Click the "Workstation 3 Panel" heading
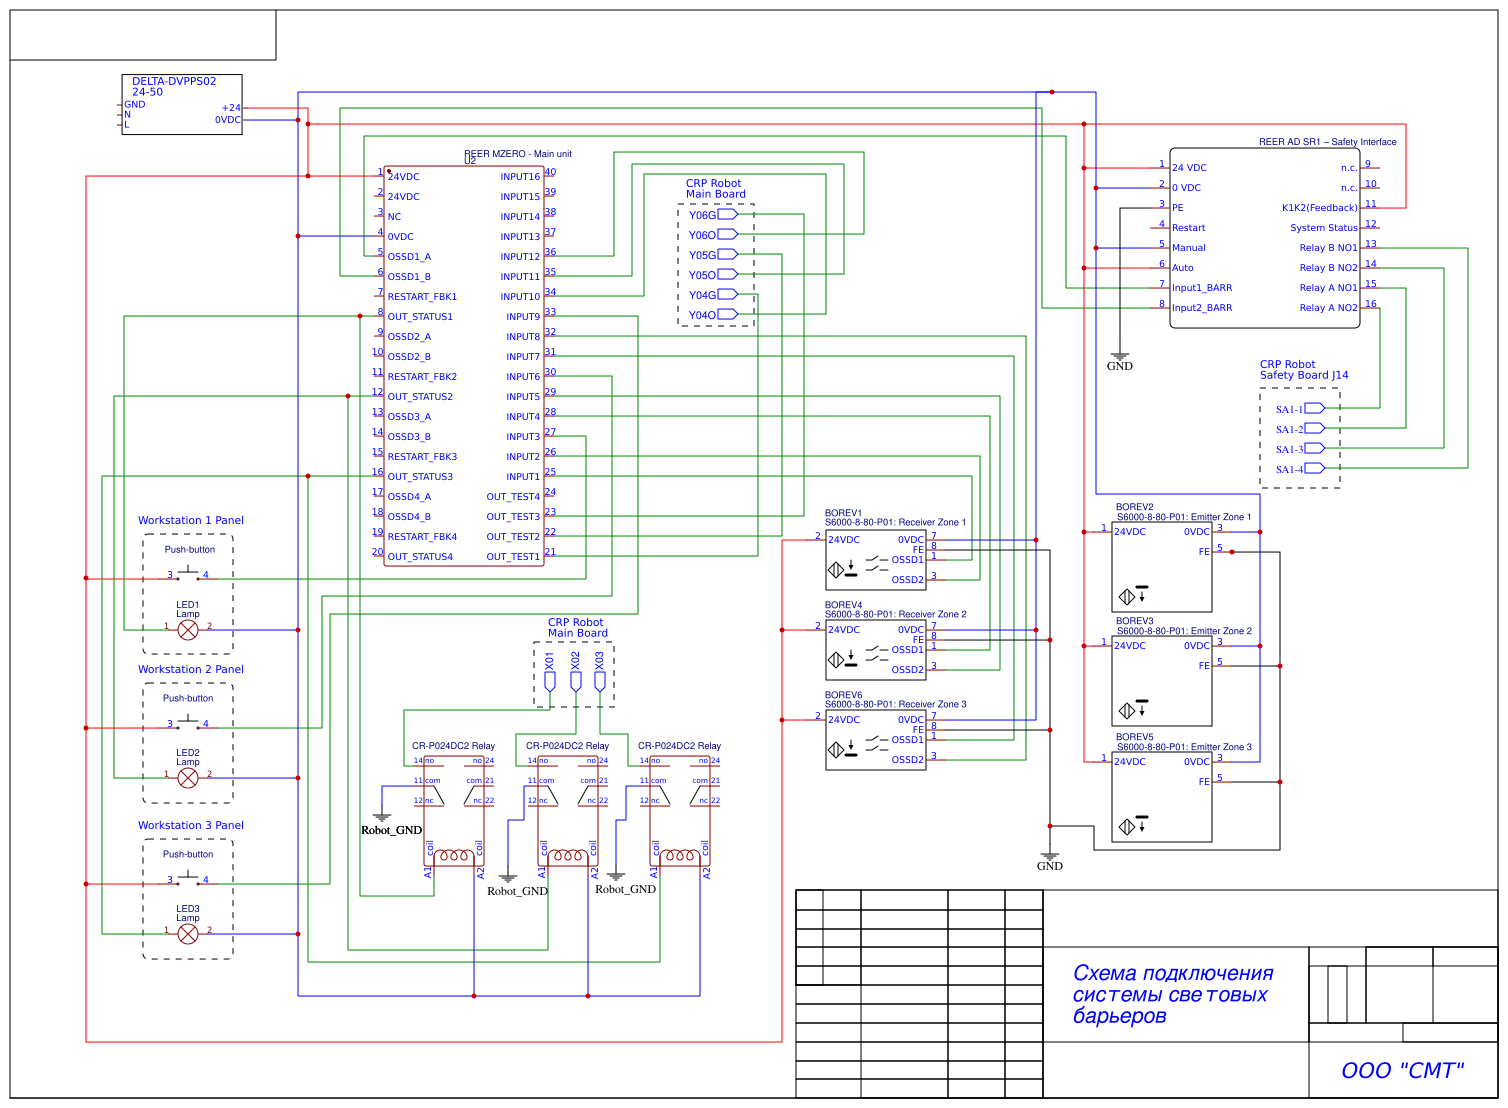The image size is (1508, 1108). click(191, 825)
